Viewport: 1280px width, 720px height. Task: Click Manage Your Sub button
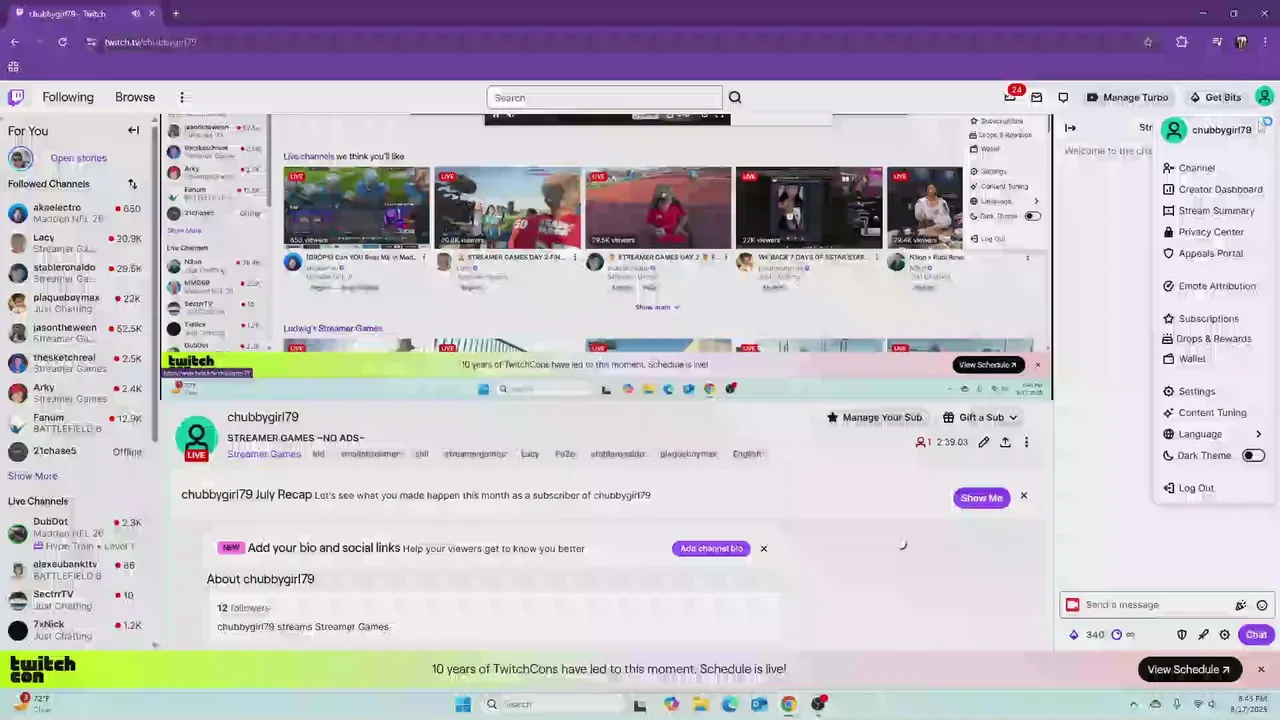pos(874,417)
